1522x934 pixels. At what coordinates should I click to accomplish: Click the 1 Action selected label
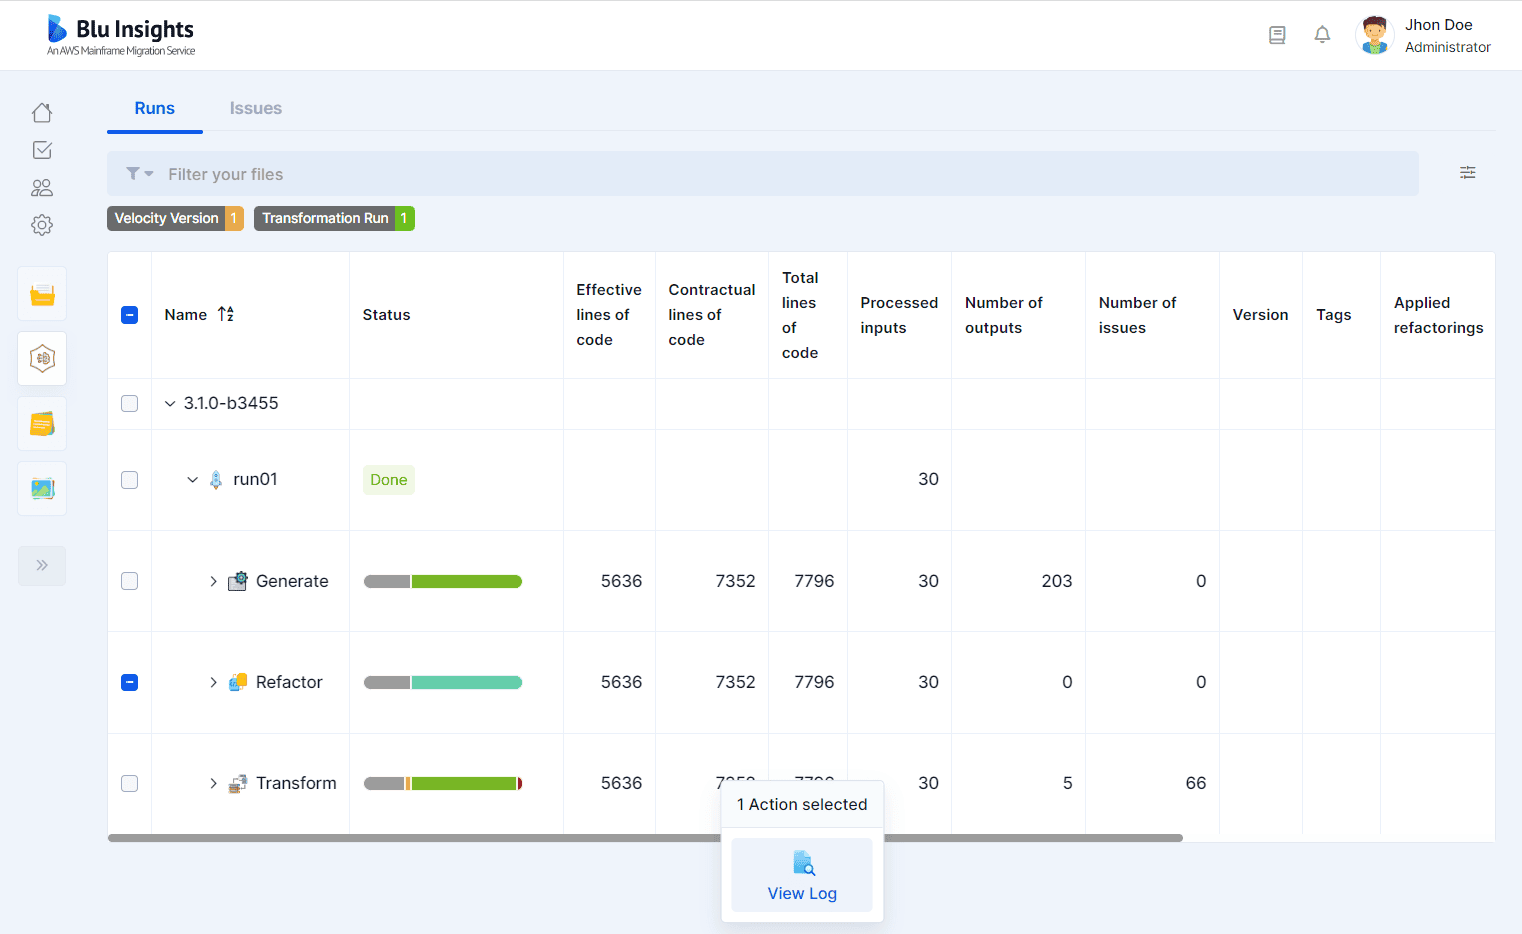pos(802,804)
